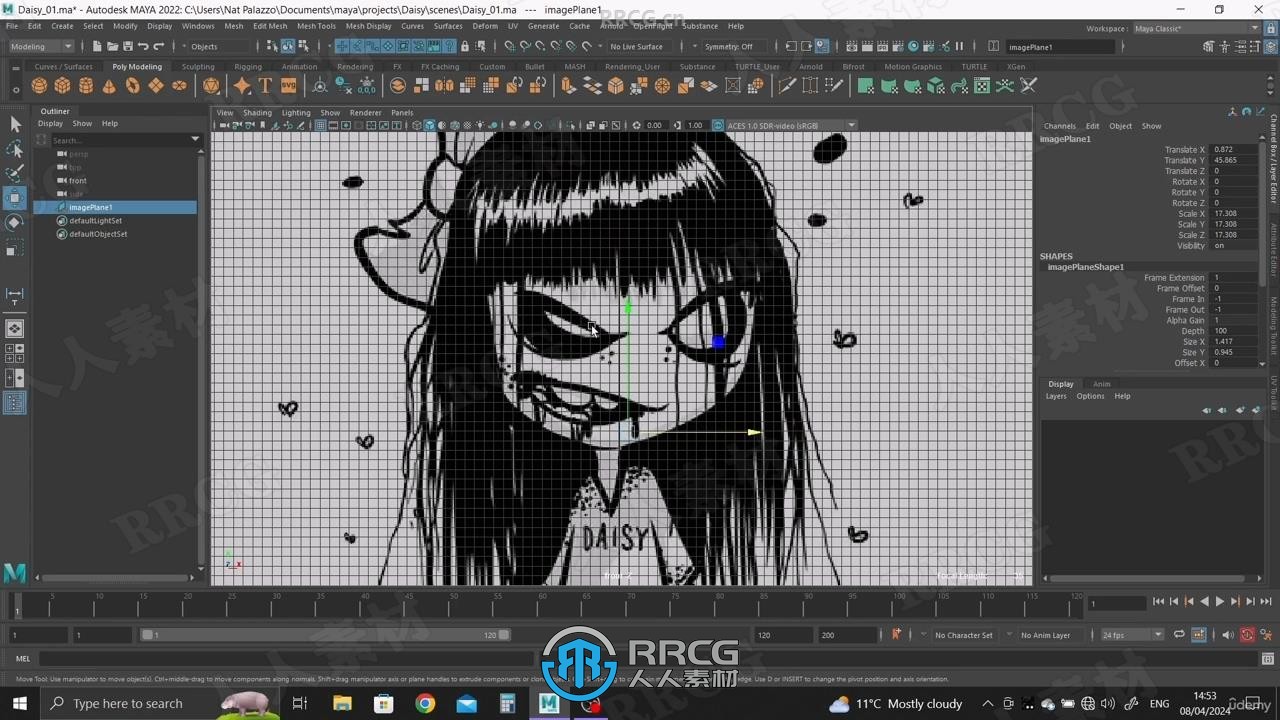
Task: Open the Outliner search filter dropdown arrow
Action: [195, 140]
